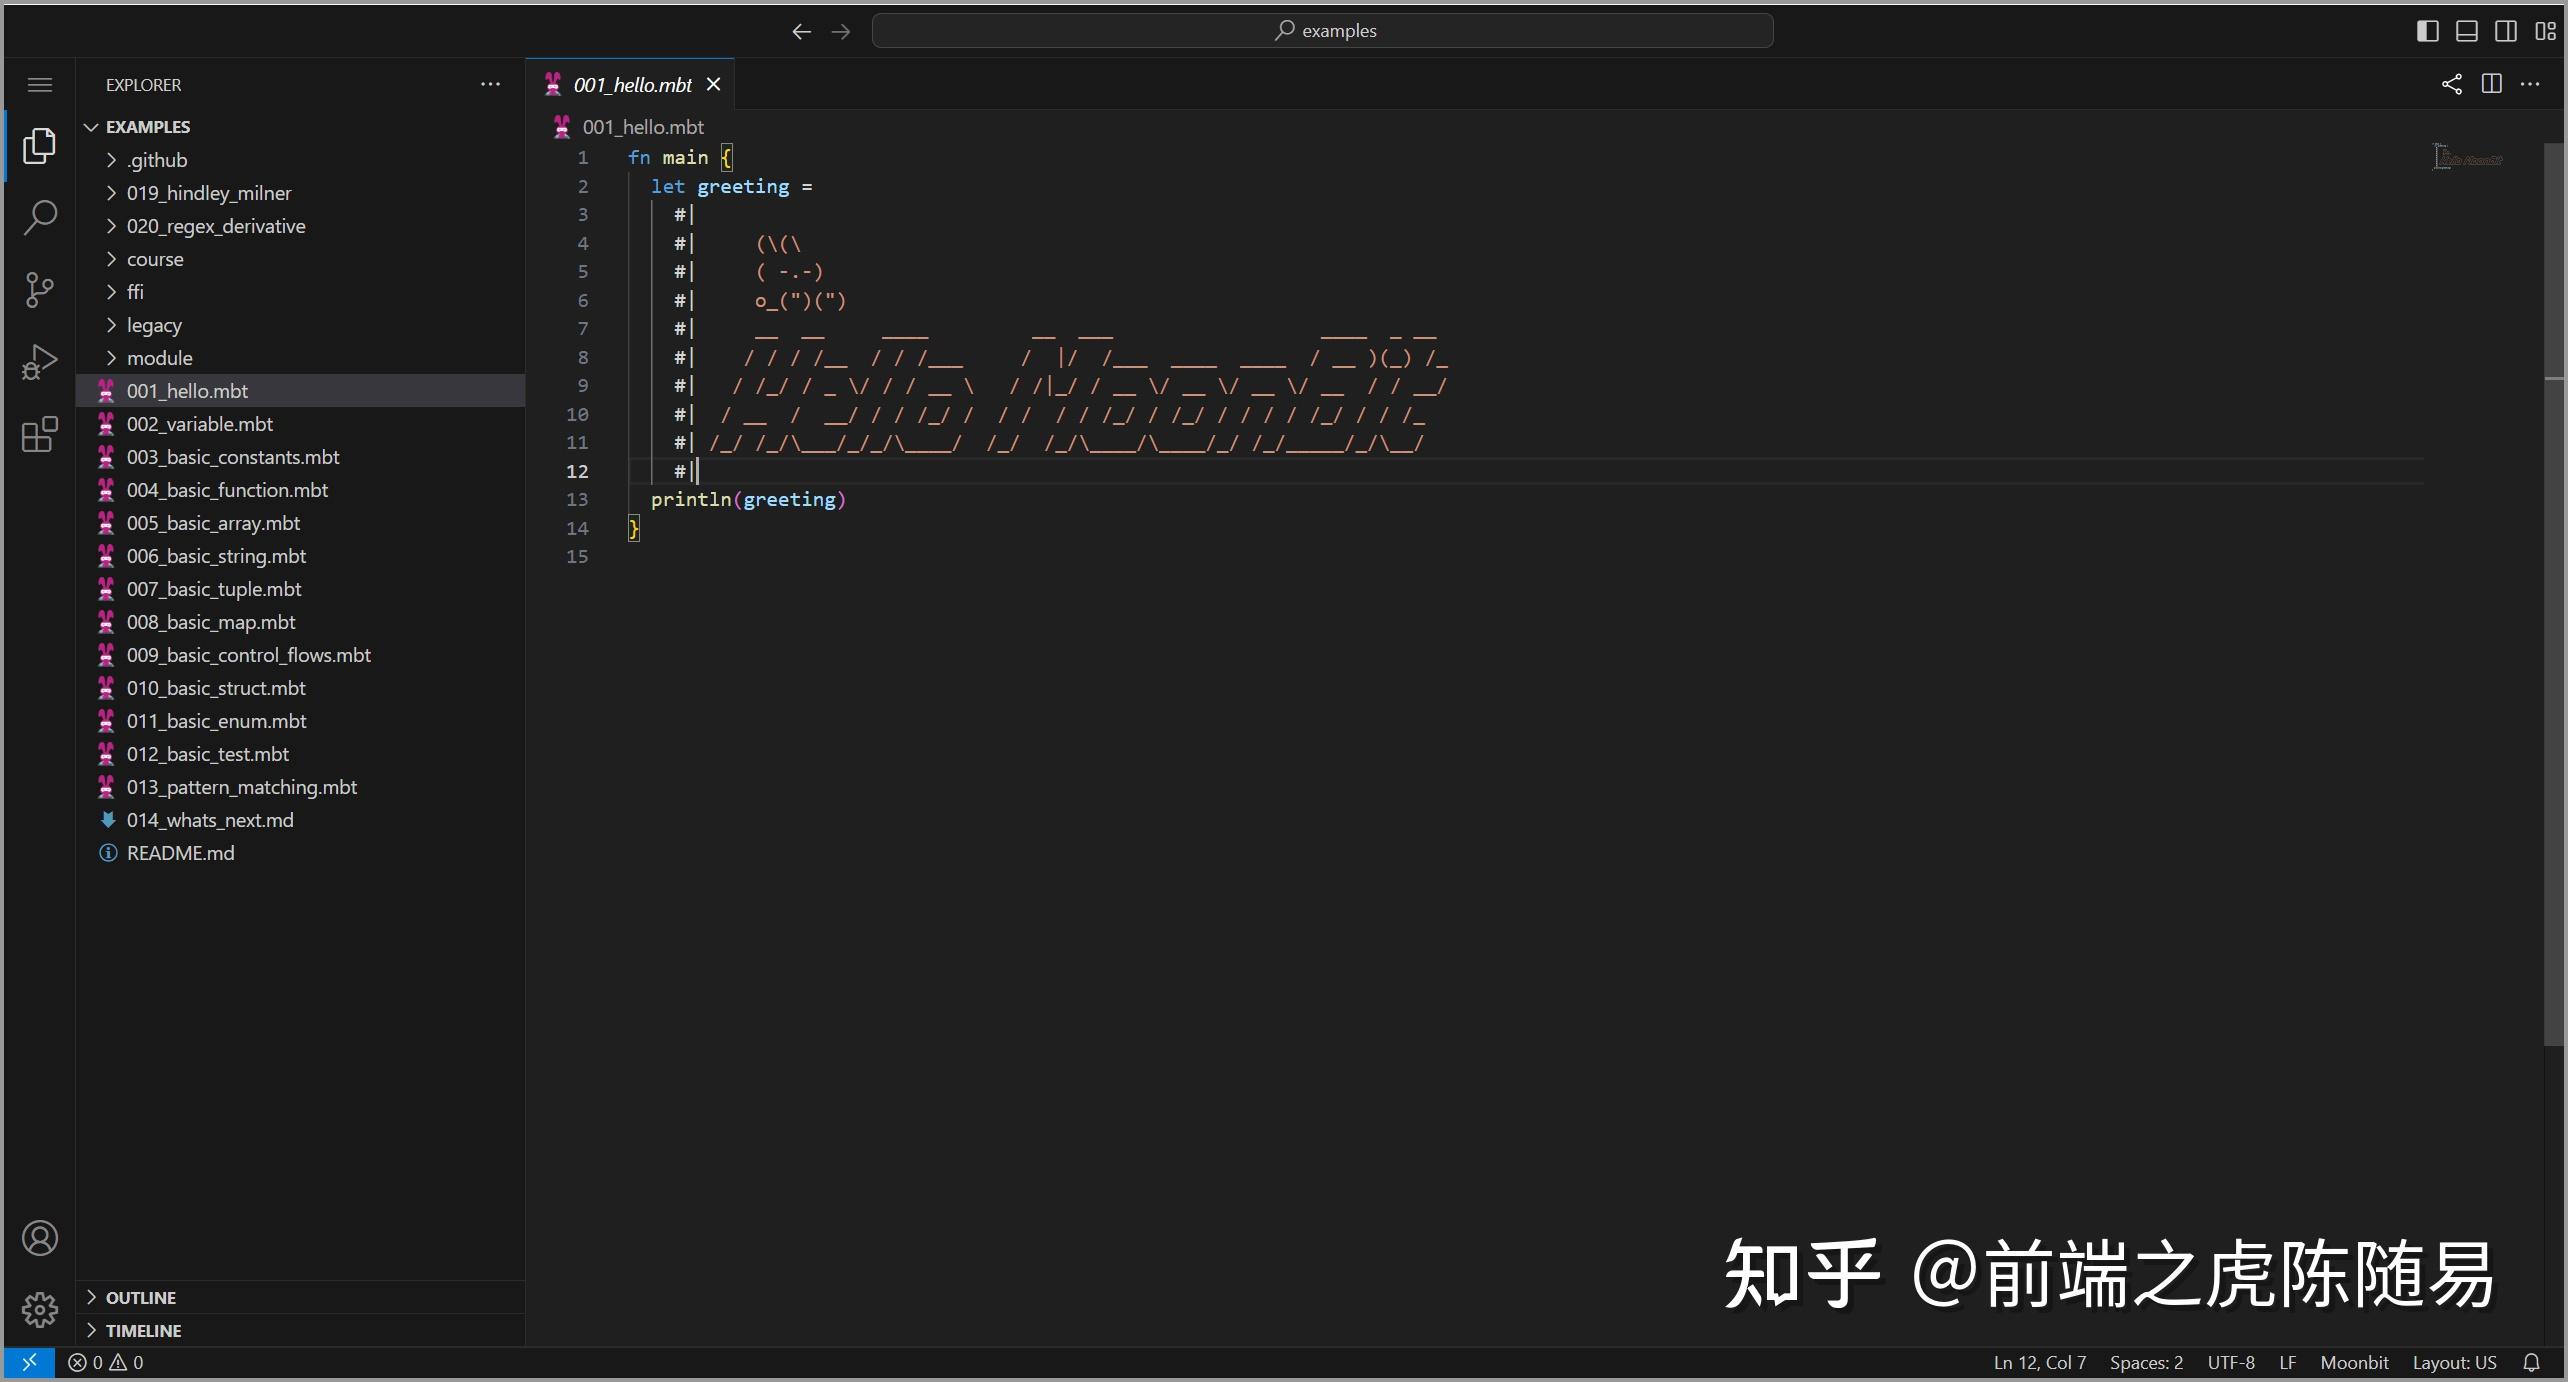Open the Source Control panel
Image resolution: width=2568 pixels, height=1382 pixels.
coord(39,289)
